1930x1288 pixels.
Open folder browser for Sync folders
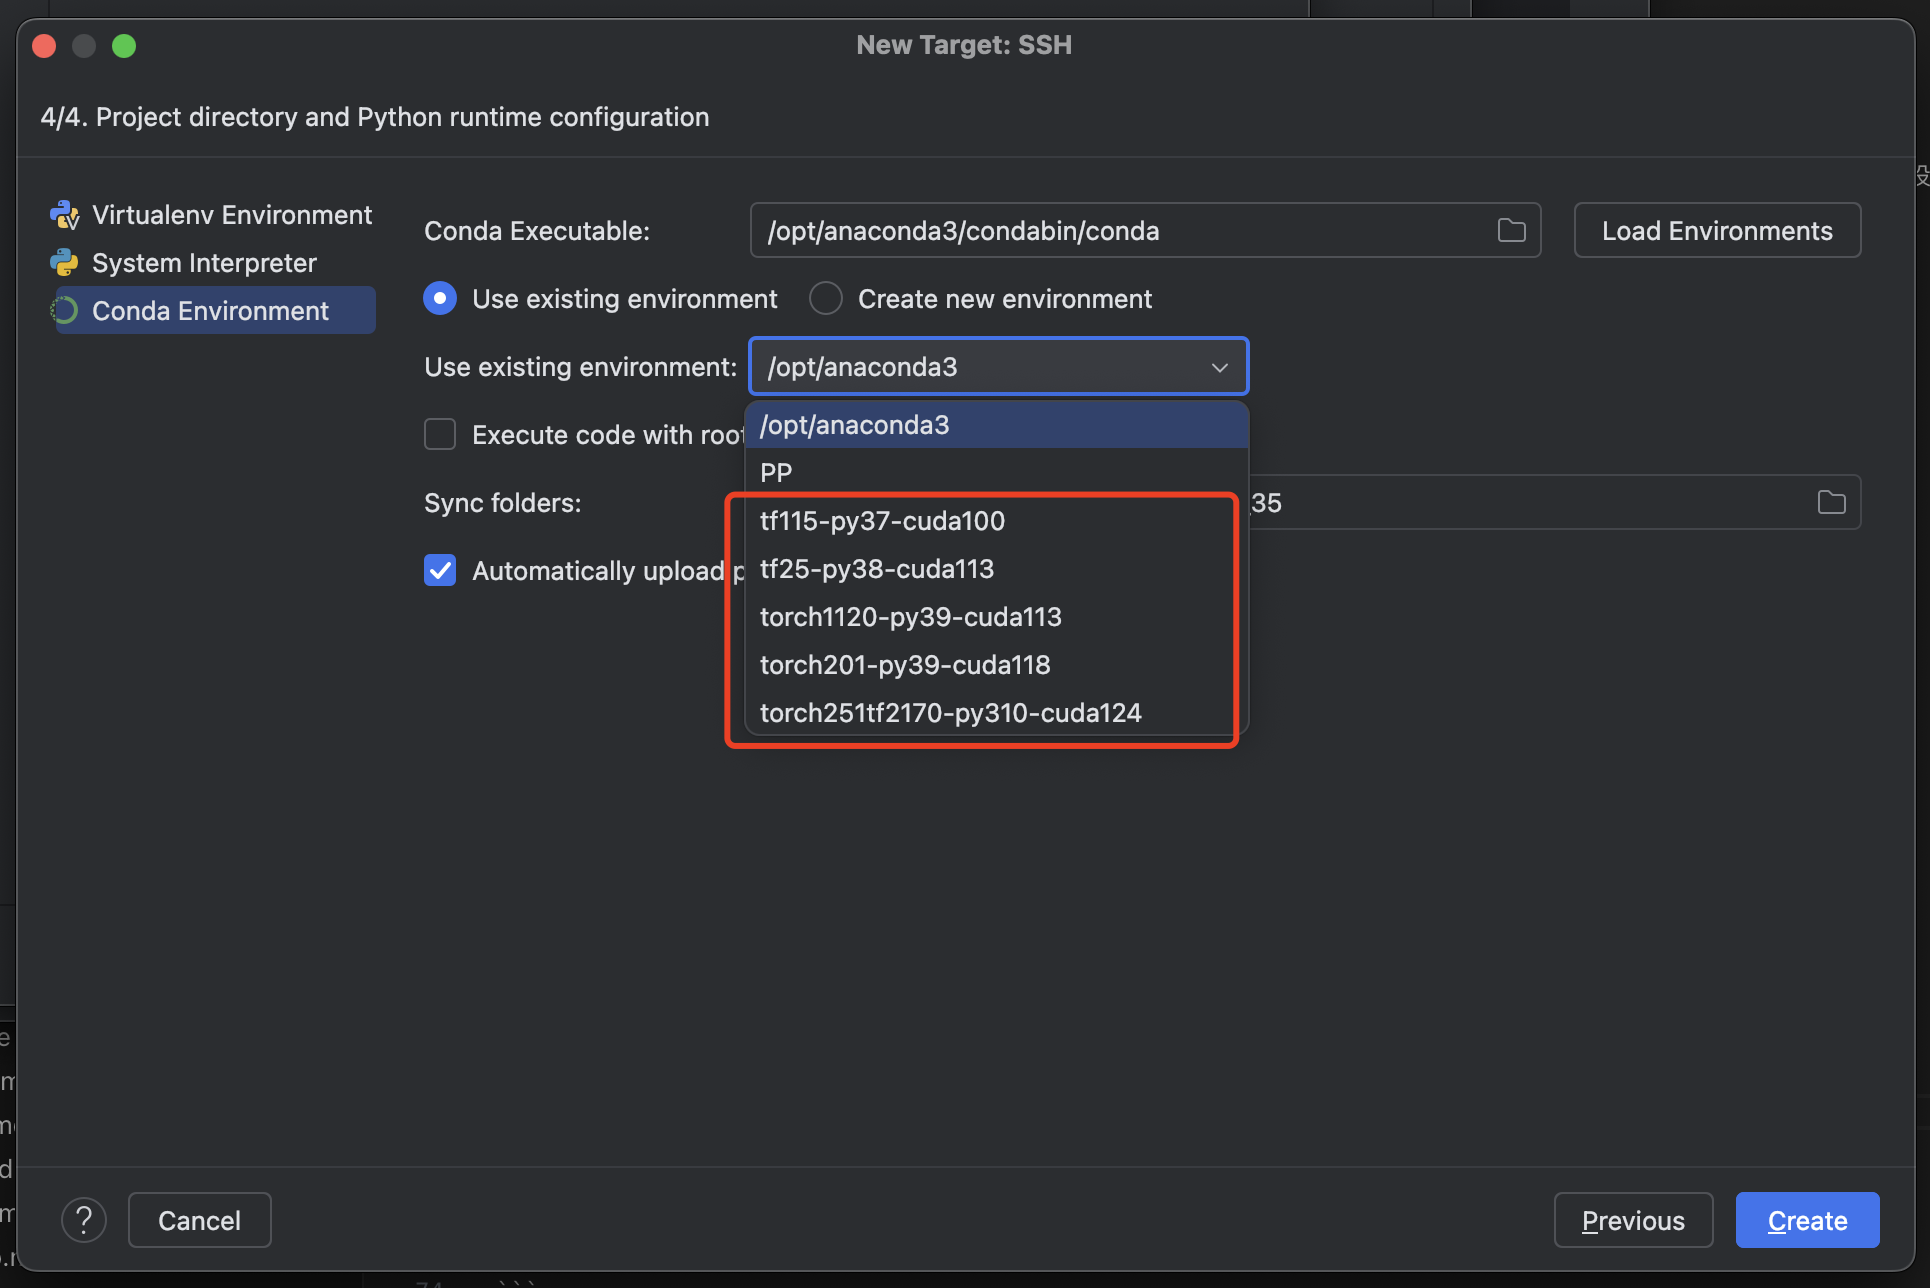coord(1831,503)
